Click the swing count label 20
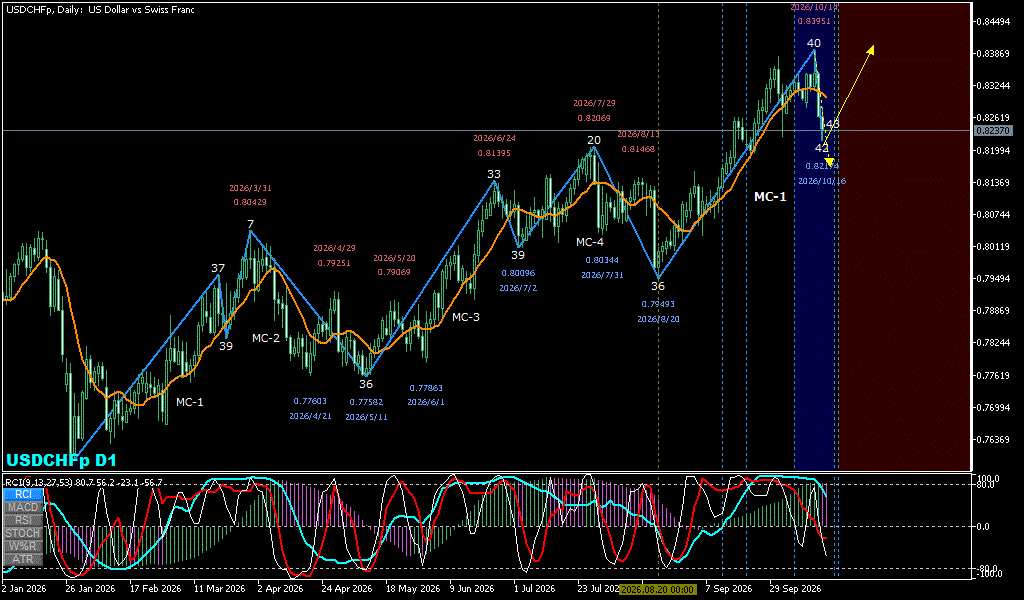Screen dimensions: 1024x600 (x=593, y=140)
